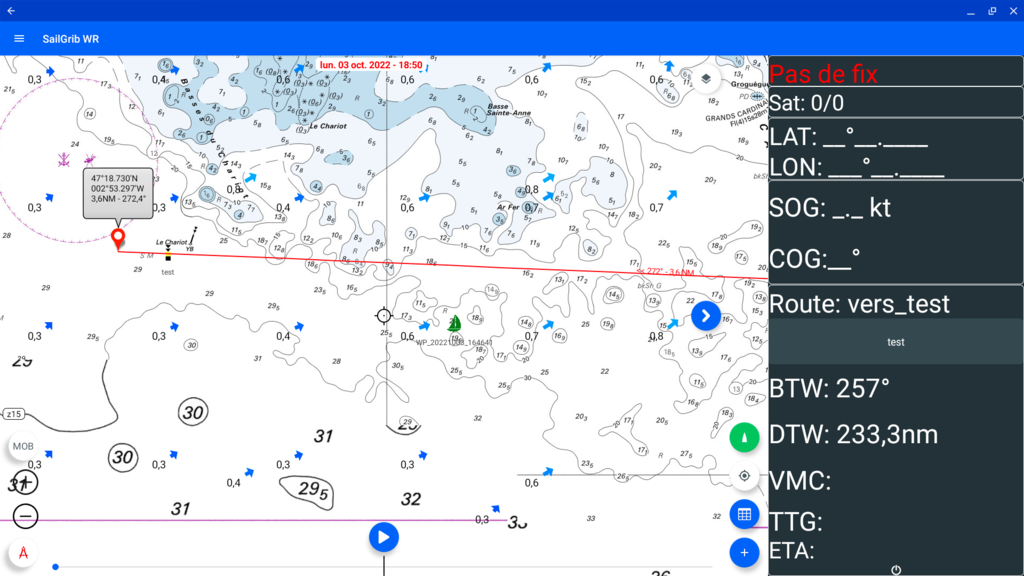Click the WP_2022 waypoint label
This screenshot has height=576, width=1024.
(x=454, y=342)
